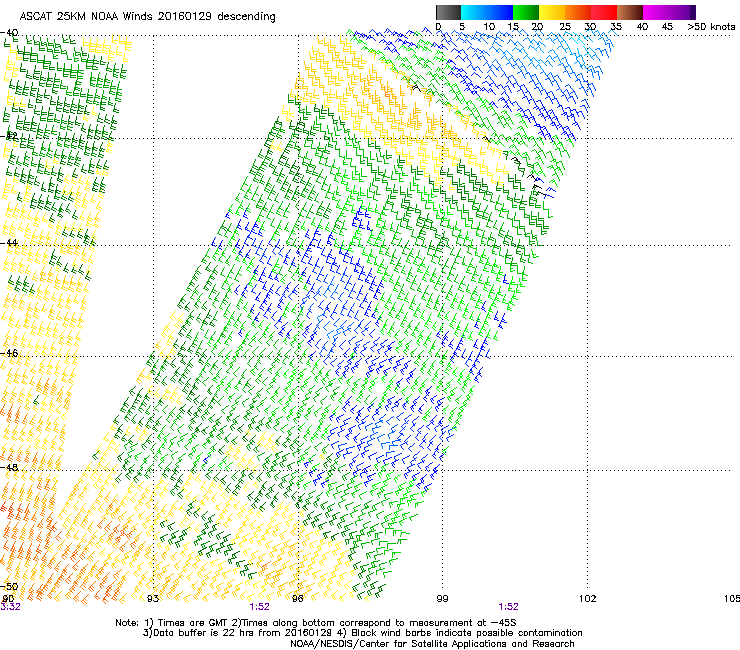The height and width of the screenshot is (650, 740).
Task: Click the '45' legend scale label
Action: [x=667, y=27]
